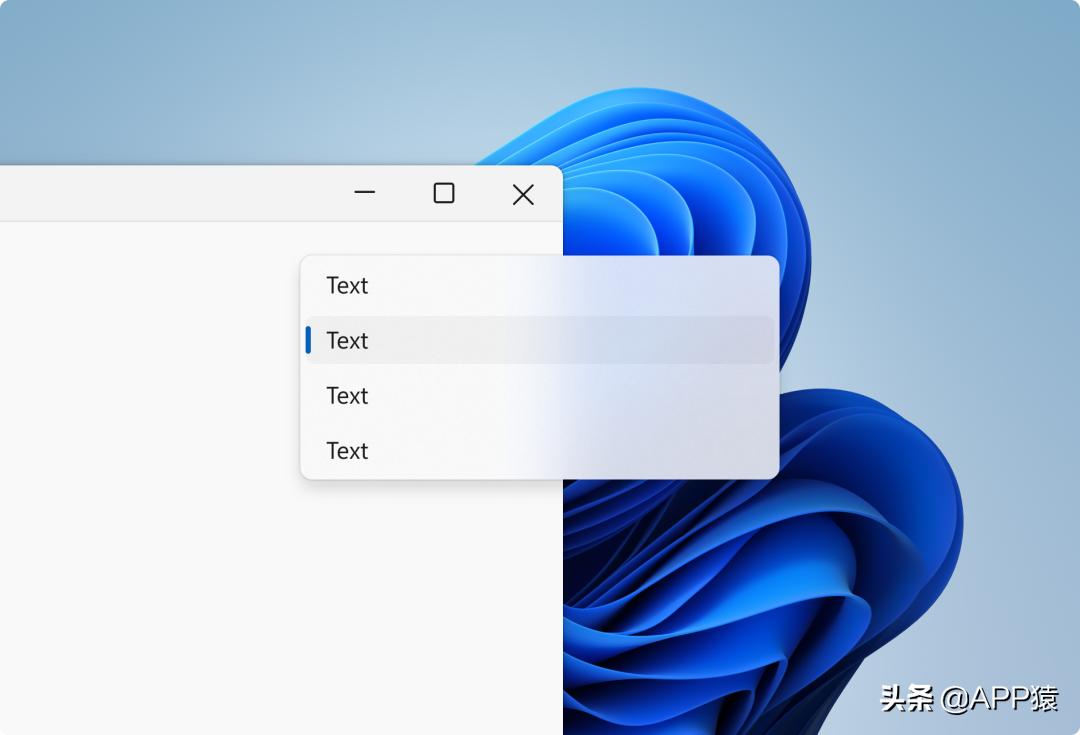The height and width of the screenshot is (735, 1080).
Task: Select the third Text item in the list
Action: click(346, 395)
